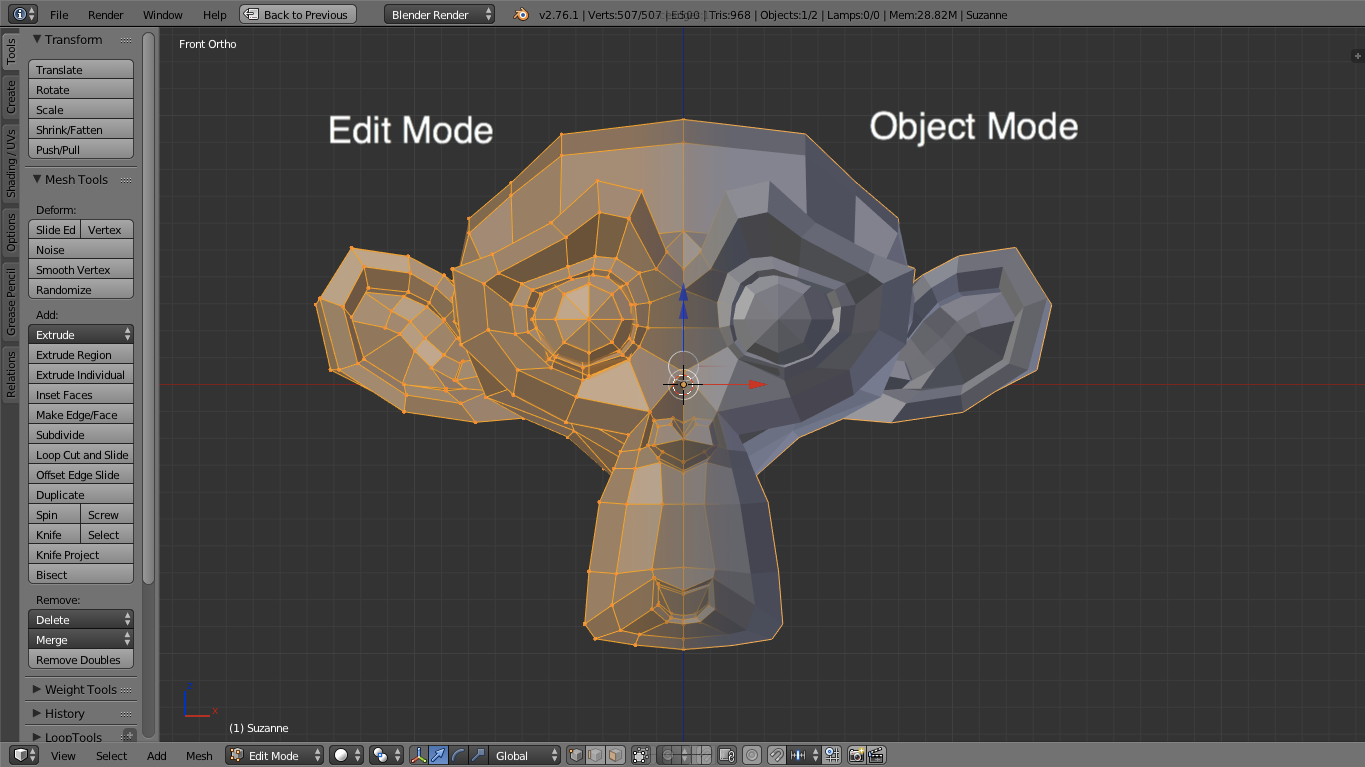Switch to the Grease Pencil tab
Viewport: 1365px width, 767px height.
pos(11,301)
